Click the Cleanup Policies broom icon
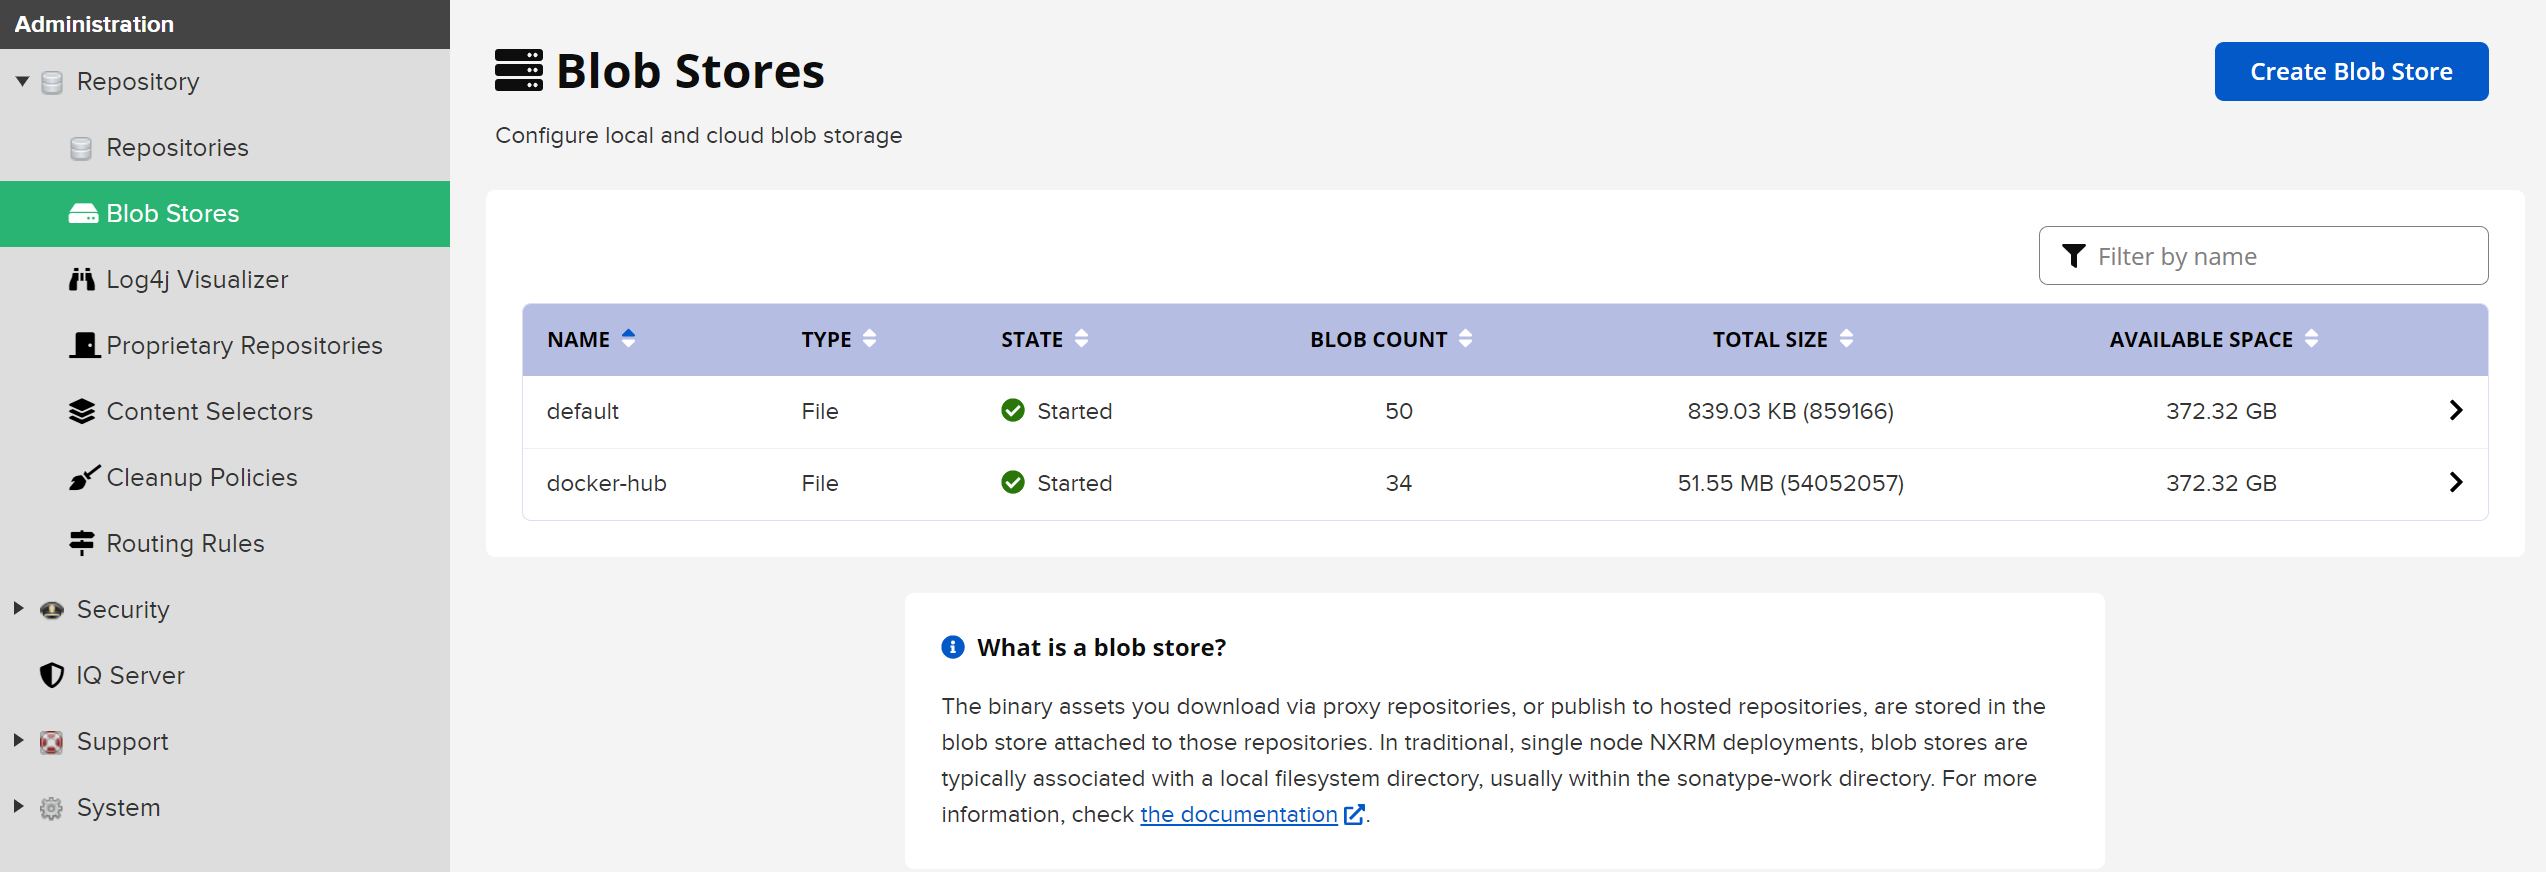The height and width of the screenshot is (872, 2546). [83, 477]
